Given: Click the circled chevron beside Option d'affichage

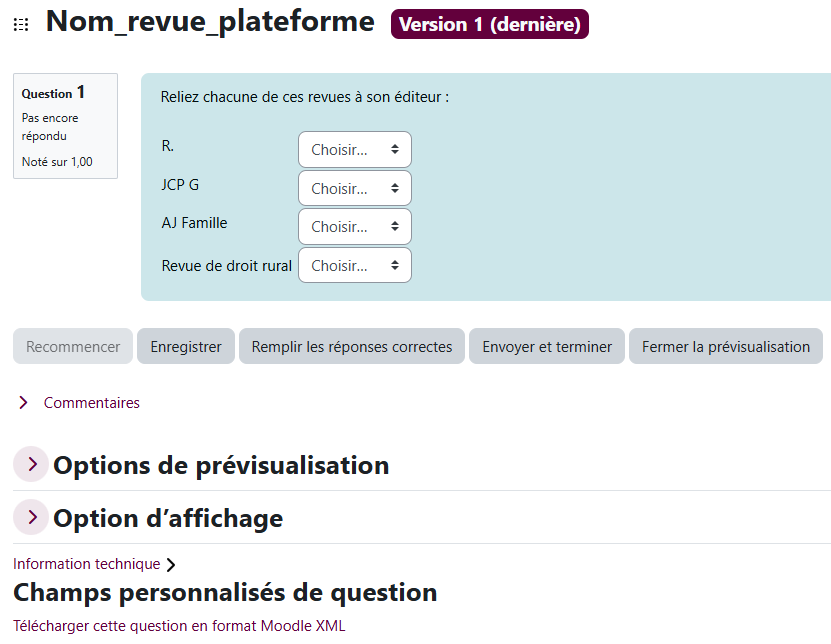Looking at the screenshot, I should point(29,517).
